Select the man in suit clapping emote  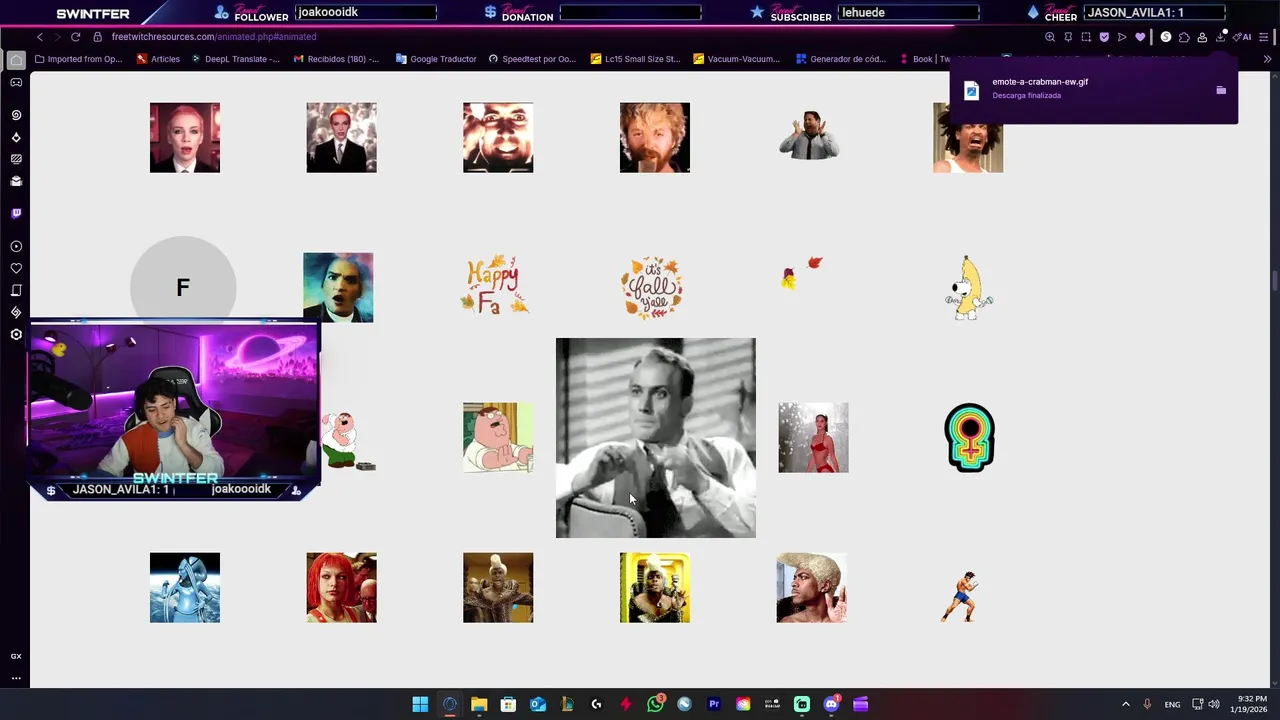pyautogui.click(x=809, y=136)
